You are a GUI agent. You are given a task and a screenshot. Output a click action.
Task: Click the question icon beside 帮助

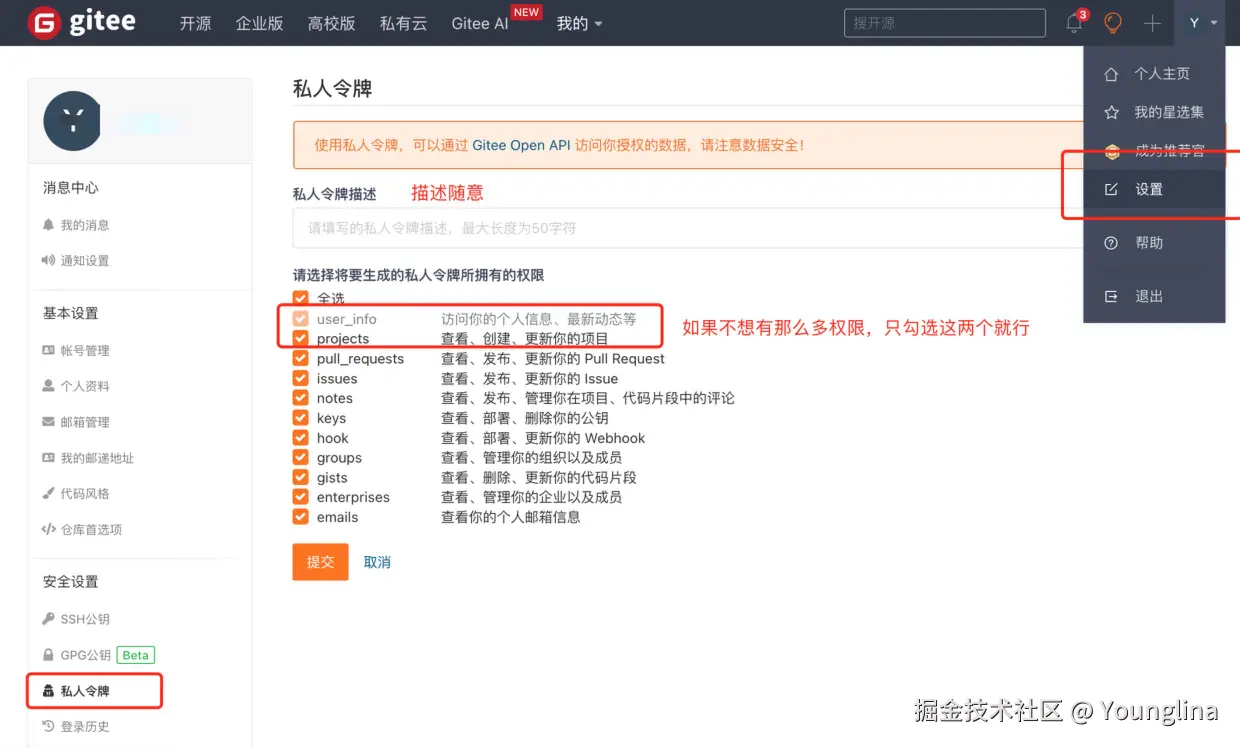(x=1111, y=243)
